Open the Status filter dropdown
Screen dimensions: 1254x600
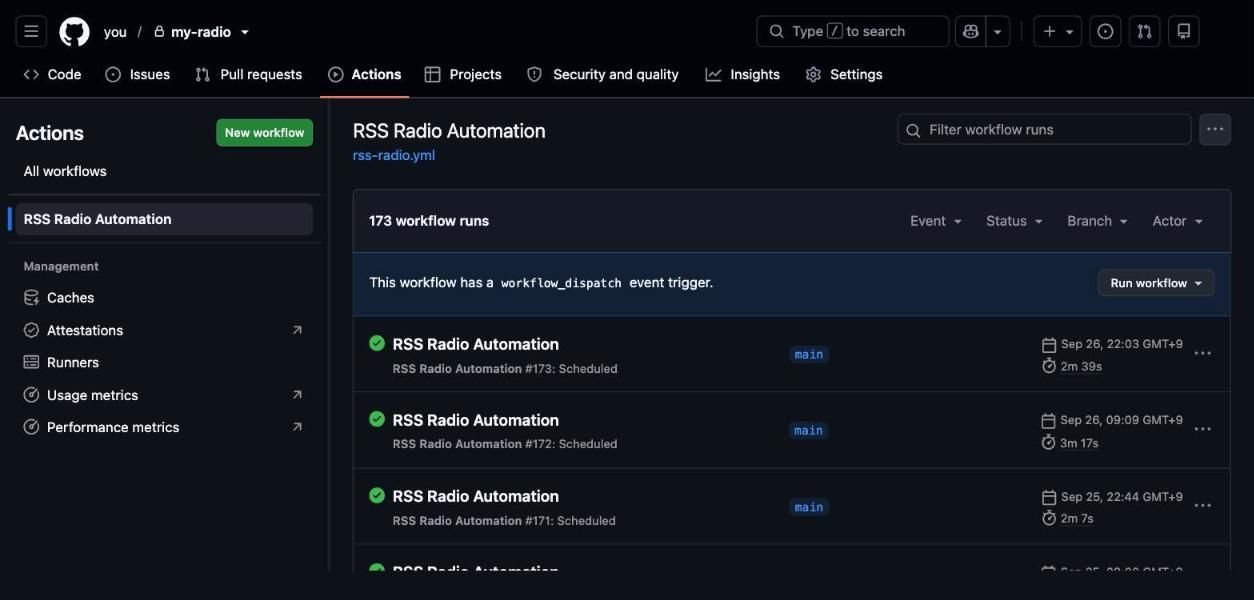point(1014,221)
